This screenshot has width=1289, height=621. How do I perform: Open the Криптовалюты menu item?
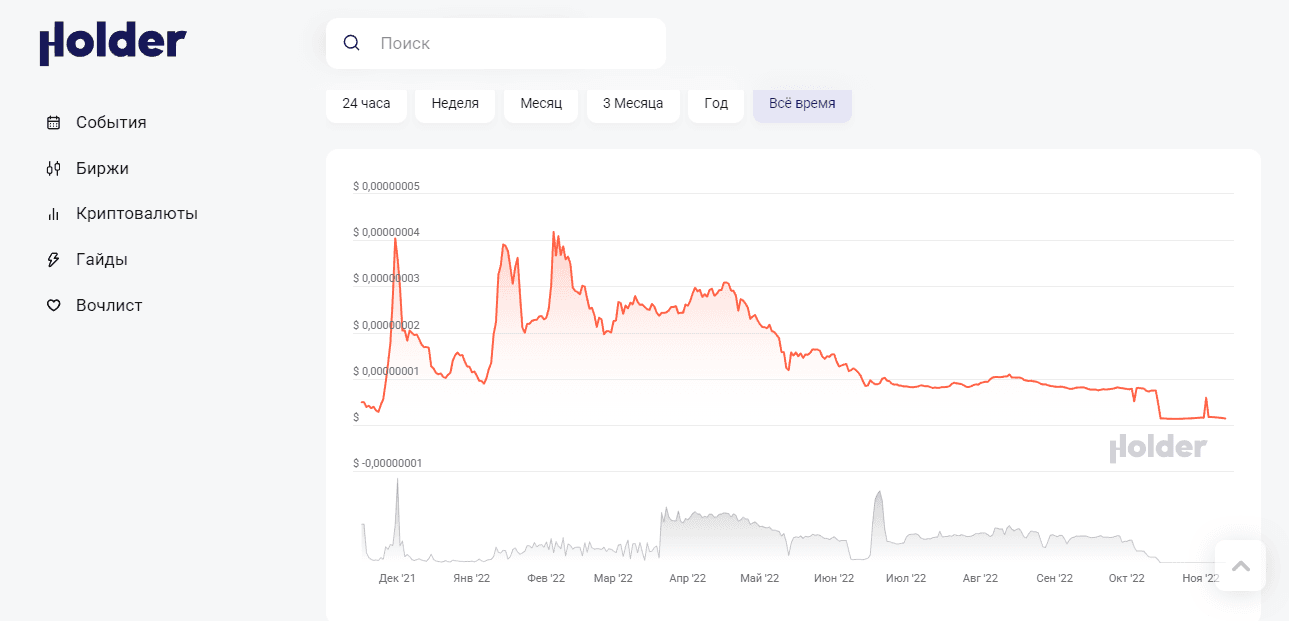pos(136,214)
